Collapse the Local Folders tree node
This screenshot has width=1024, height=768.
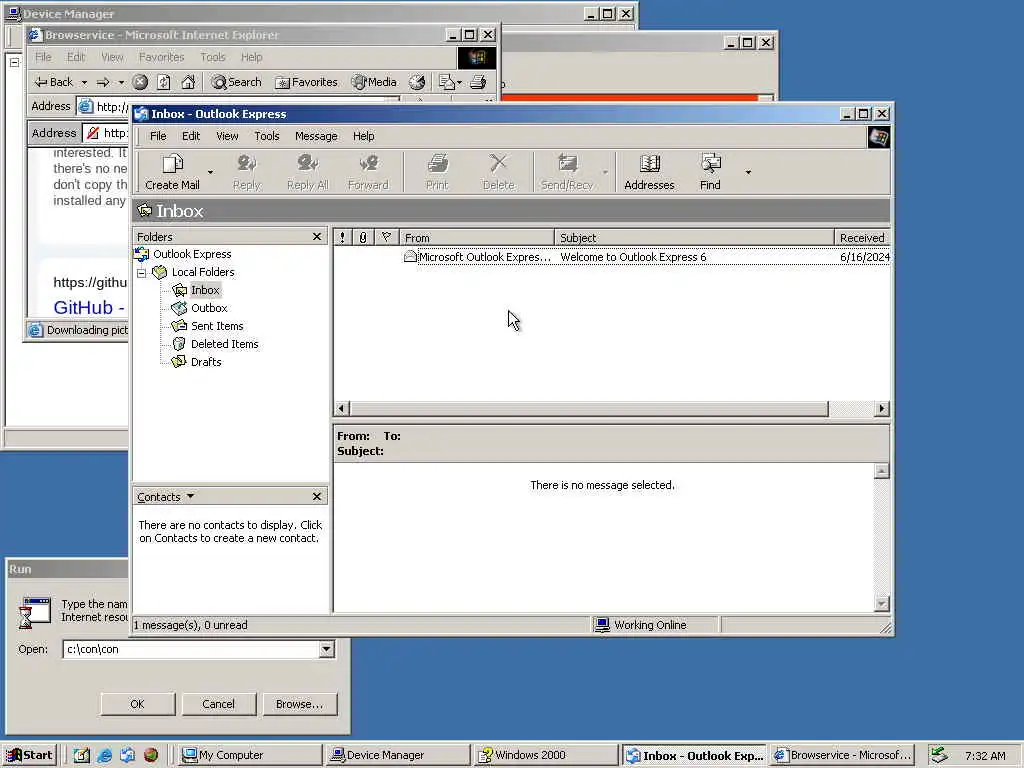pyautogui.click(x=142, y=272)
